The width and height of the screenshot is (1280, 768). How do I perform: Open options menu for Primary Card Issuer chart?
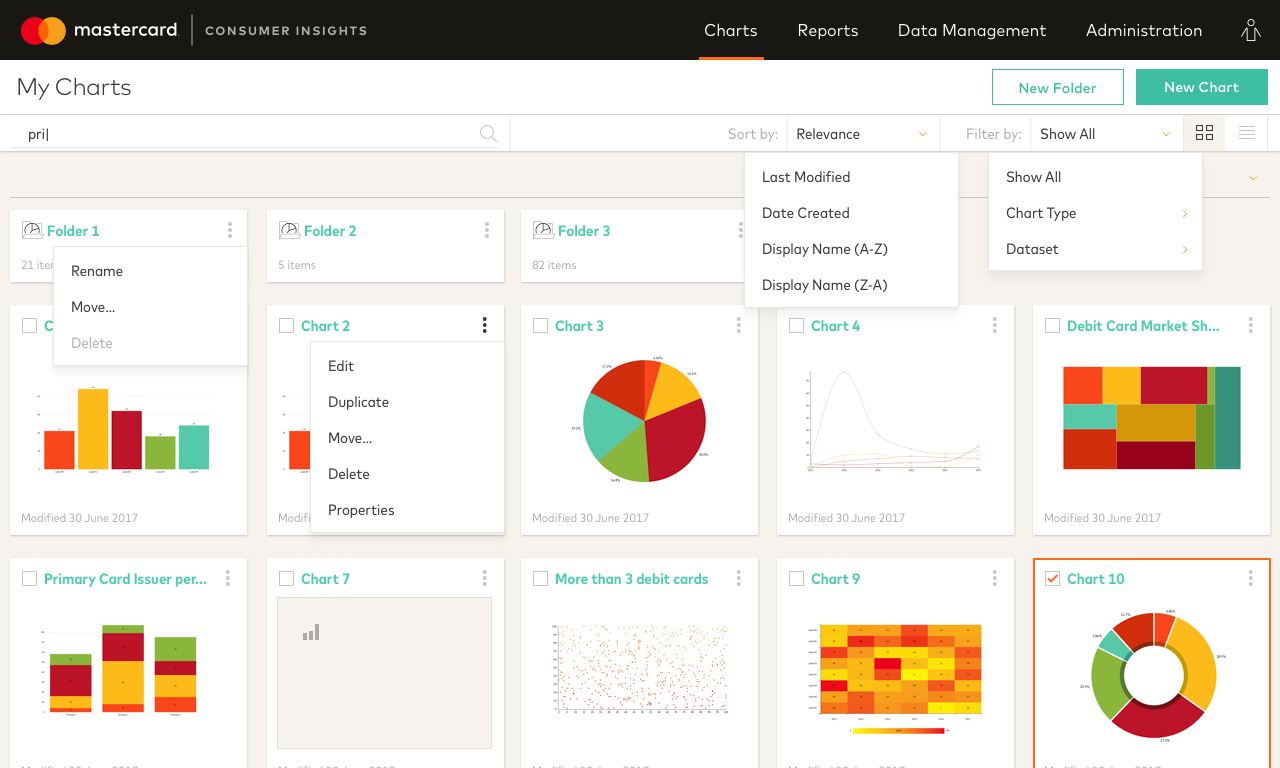tap(229, 578)
